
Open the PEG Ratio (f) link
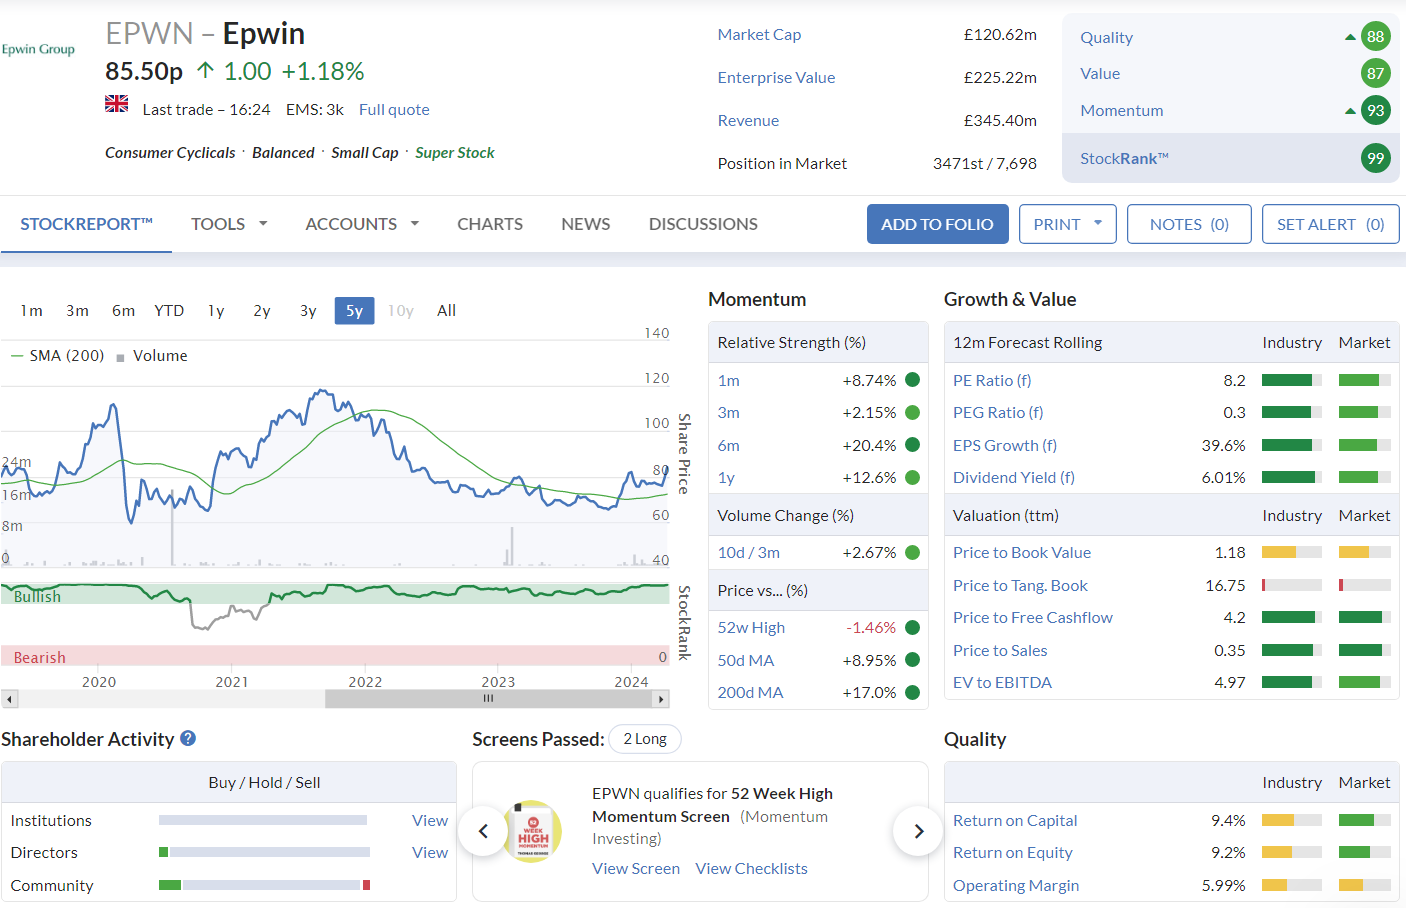(x=998, y=412)
